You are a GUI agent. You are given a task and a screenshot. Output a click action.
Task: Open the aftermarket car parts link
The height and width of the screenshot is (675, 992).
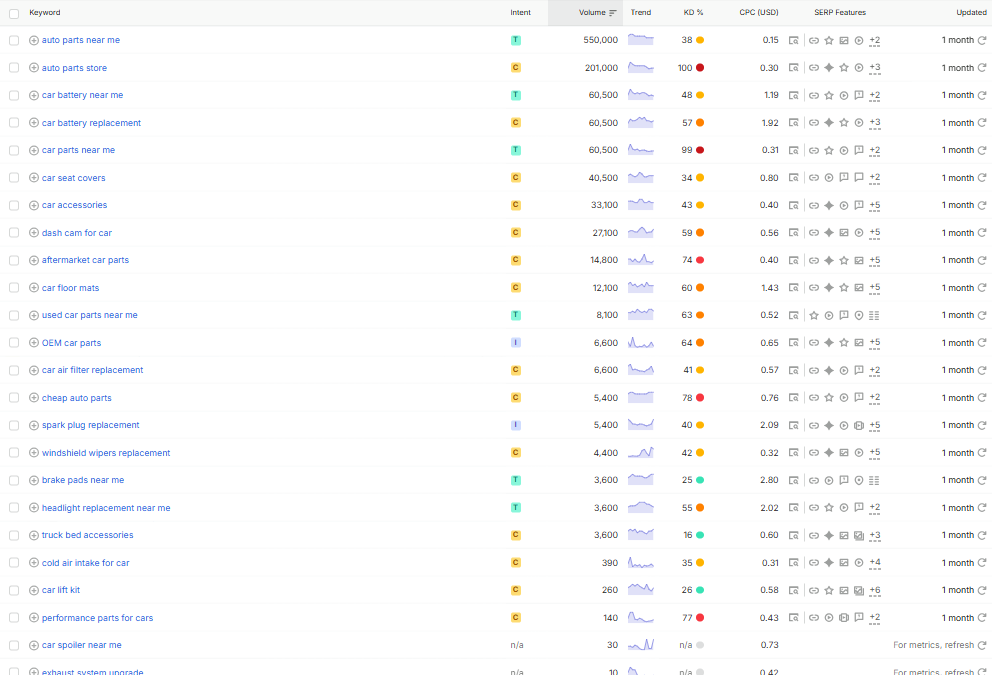click(85, 260)
